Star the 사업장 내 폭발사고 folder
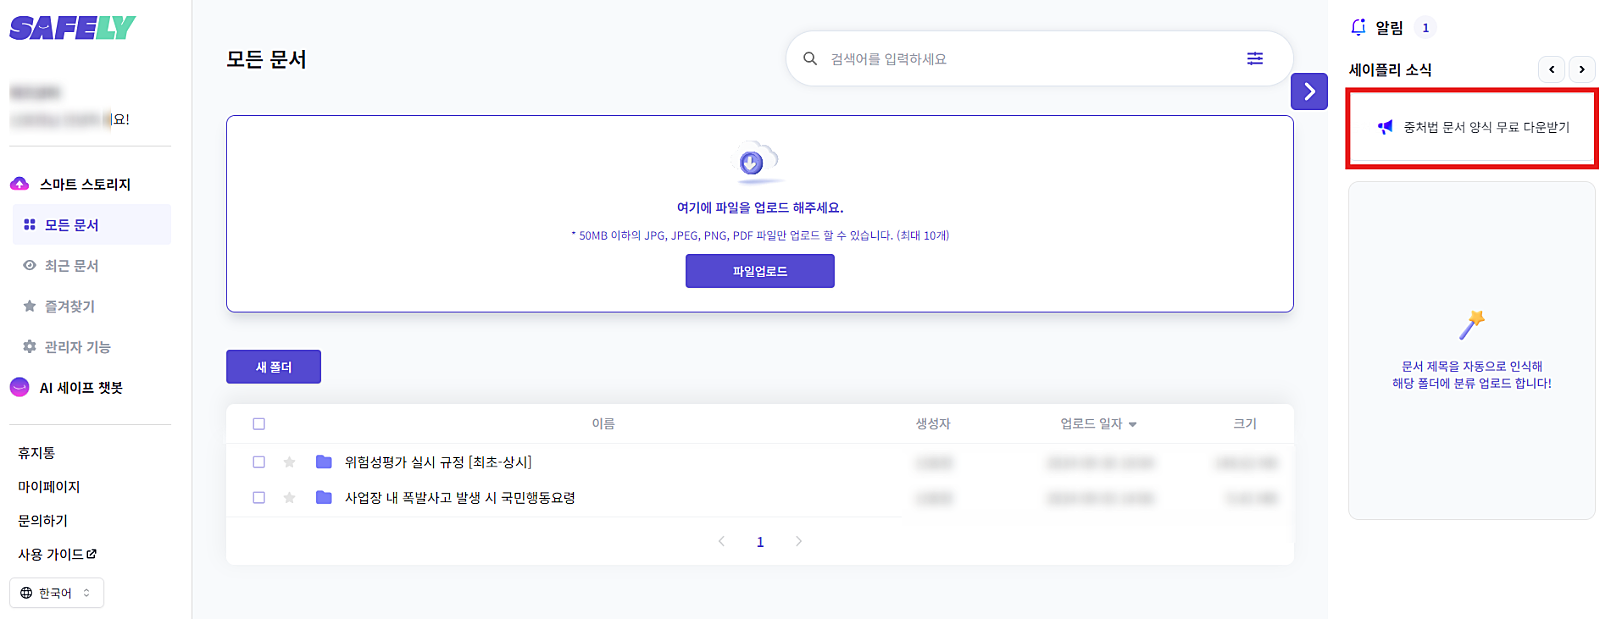Image resolution: width=1600 pixels, height=619 pixels. (289, 498)
